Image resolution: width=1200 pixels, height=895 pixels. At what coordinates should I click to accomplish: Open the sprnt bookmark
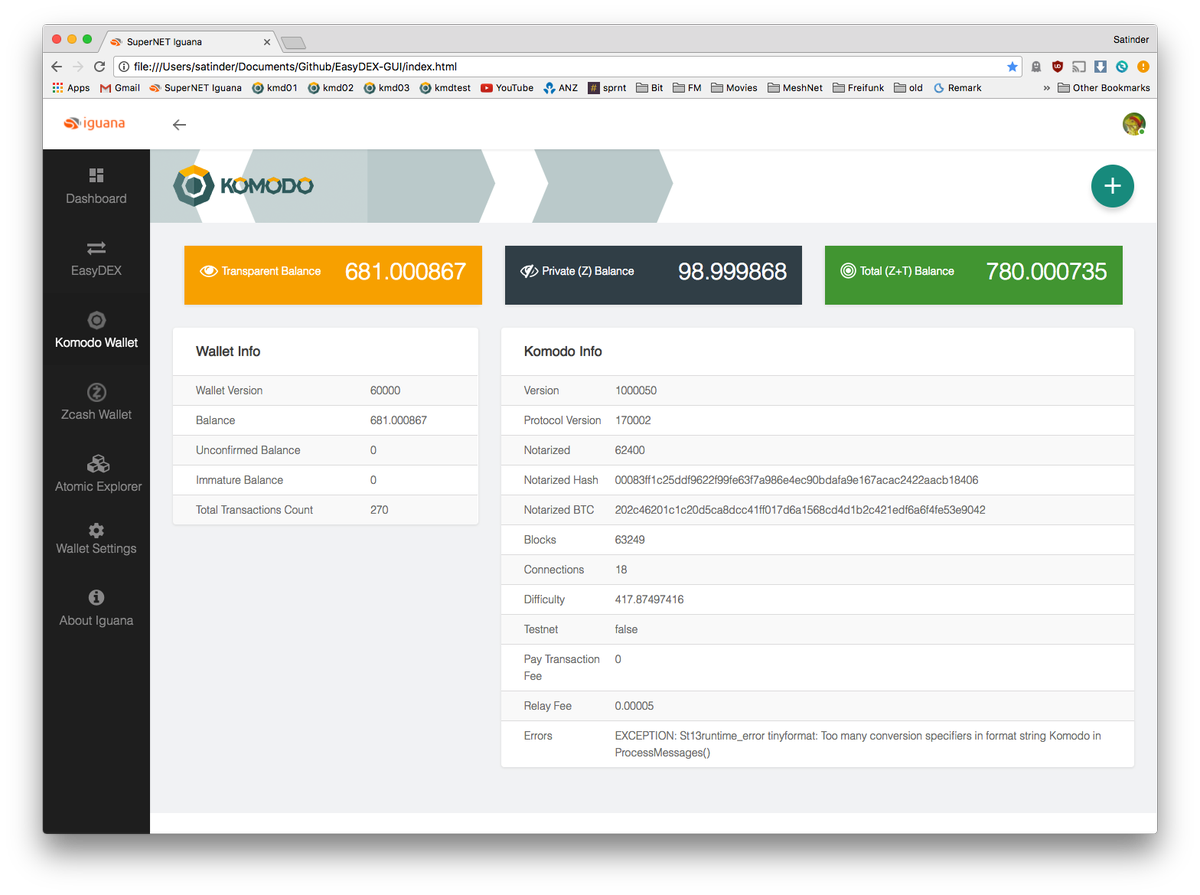(x=607, y=88)
